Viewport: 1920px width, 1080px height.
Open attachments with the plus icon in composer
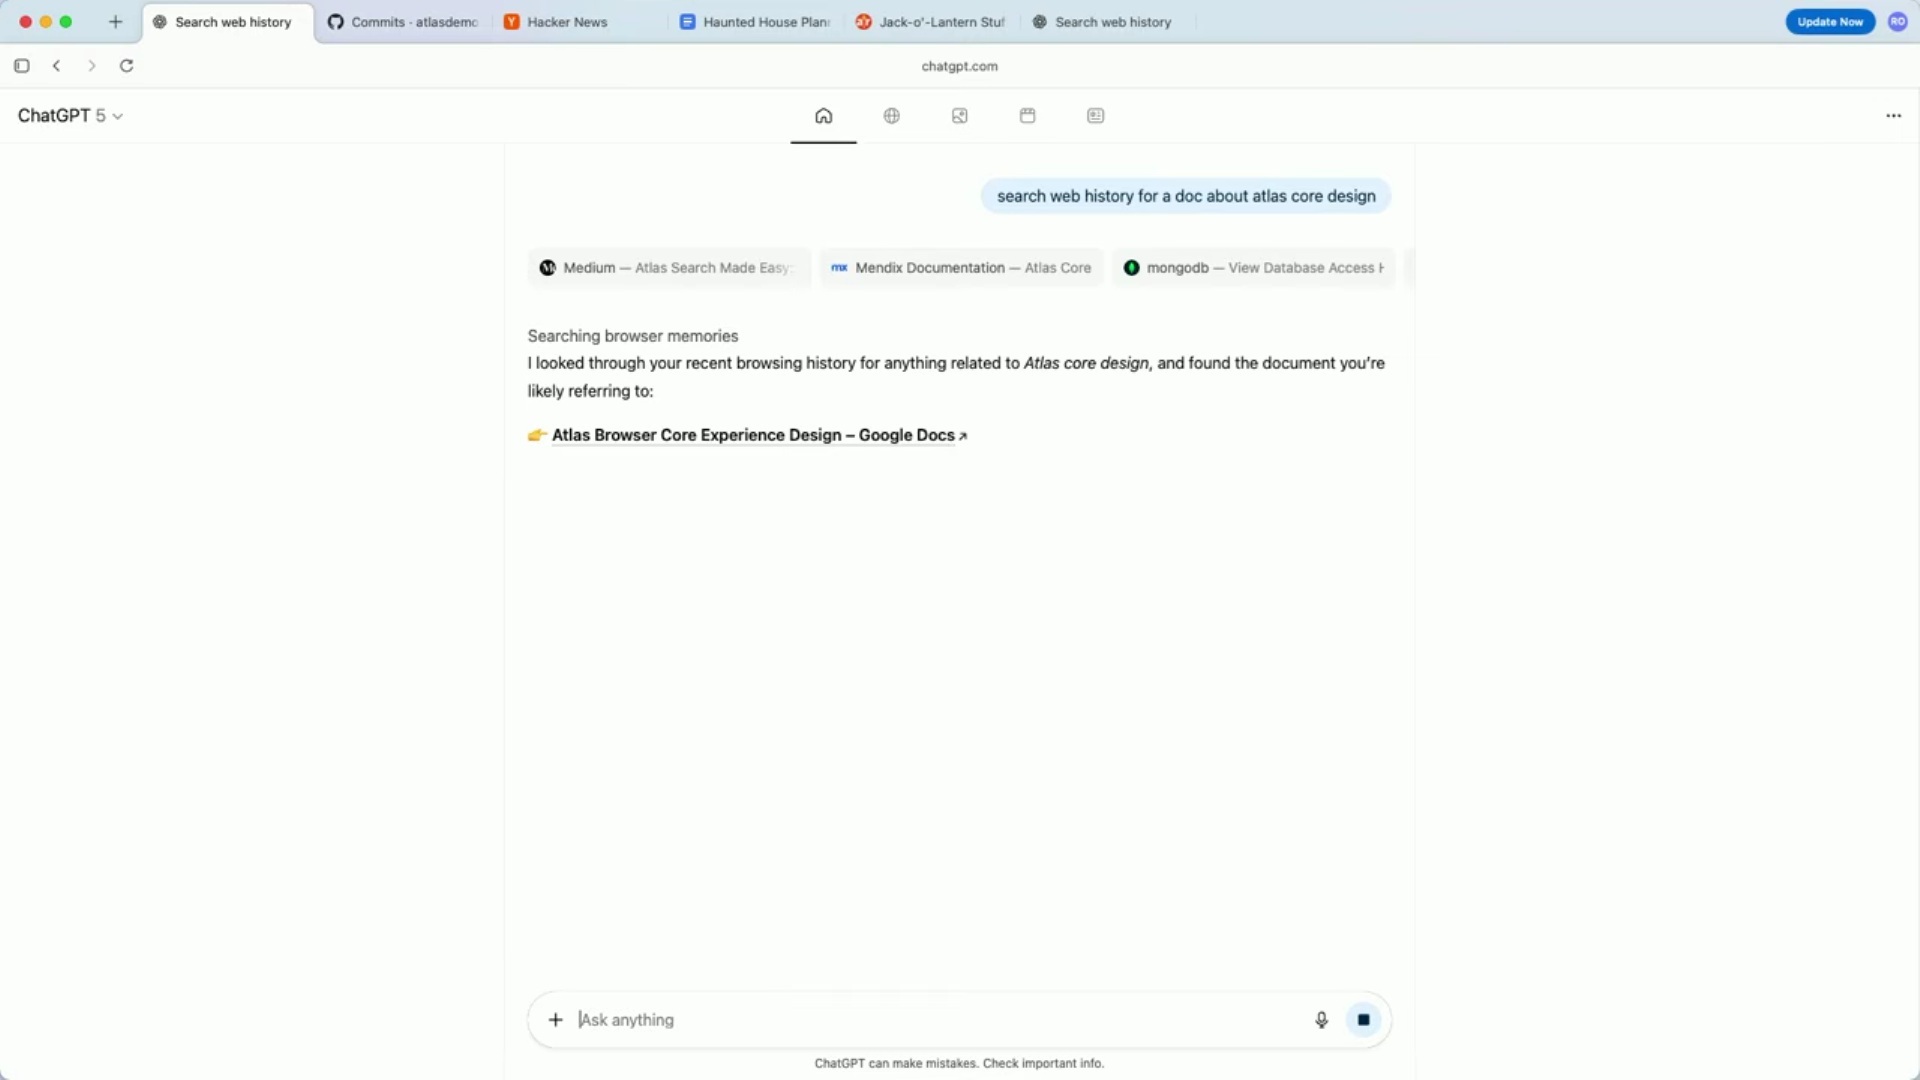coord(556,1020)
